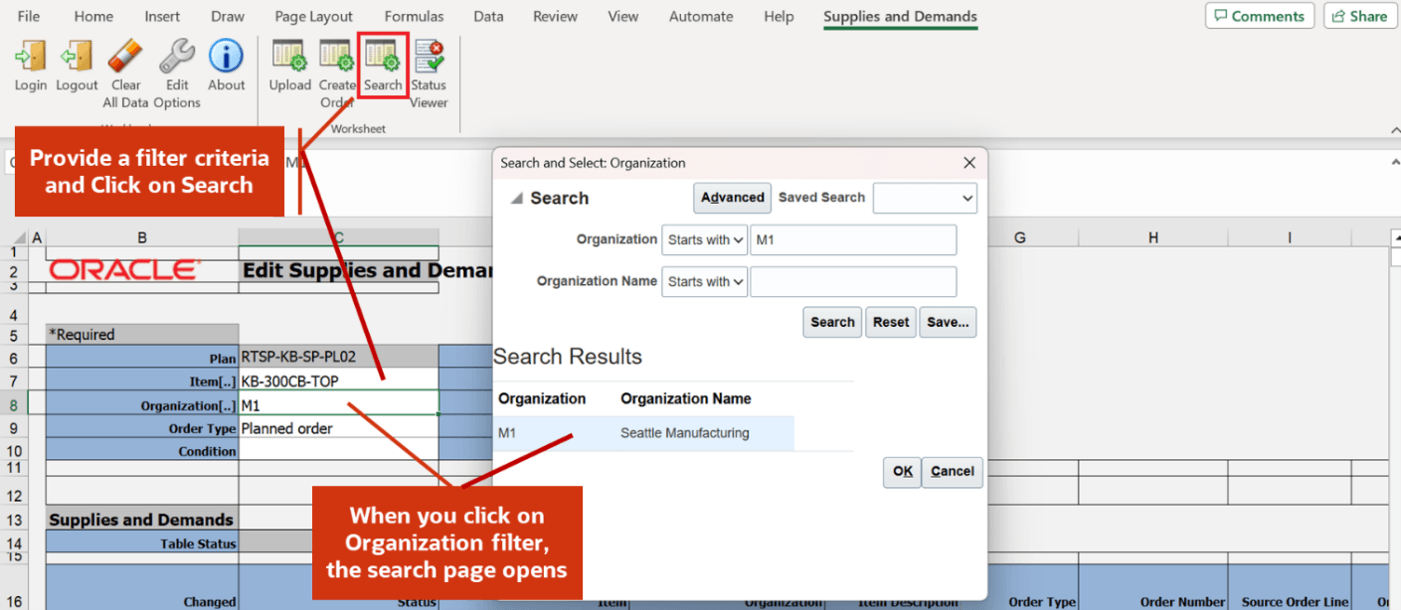Open the Review ribbon tab
The width and height of the screenshot is (1401, 610).
tap(555, 16)
